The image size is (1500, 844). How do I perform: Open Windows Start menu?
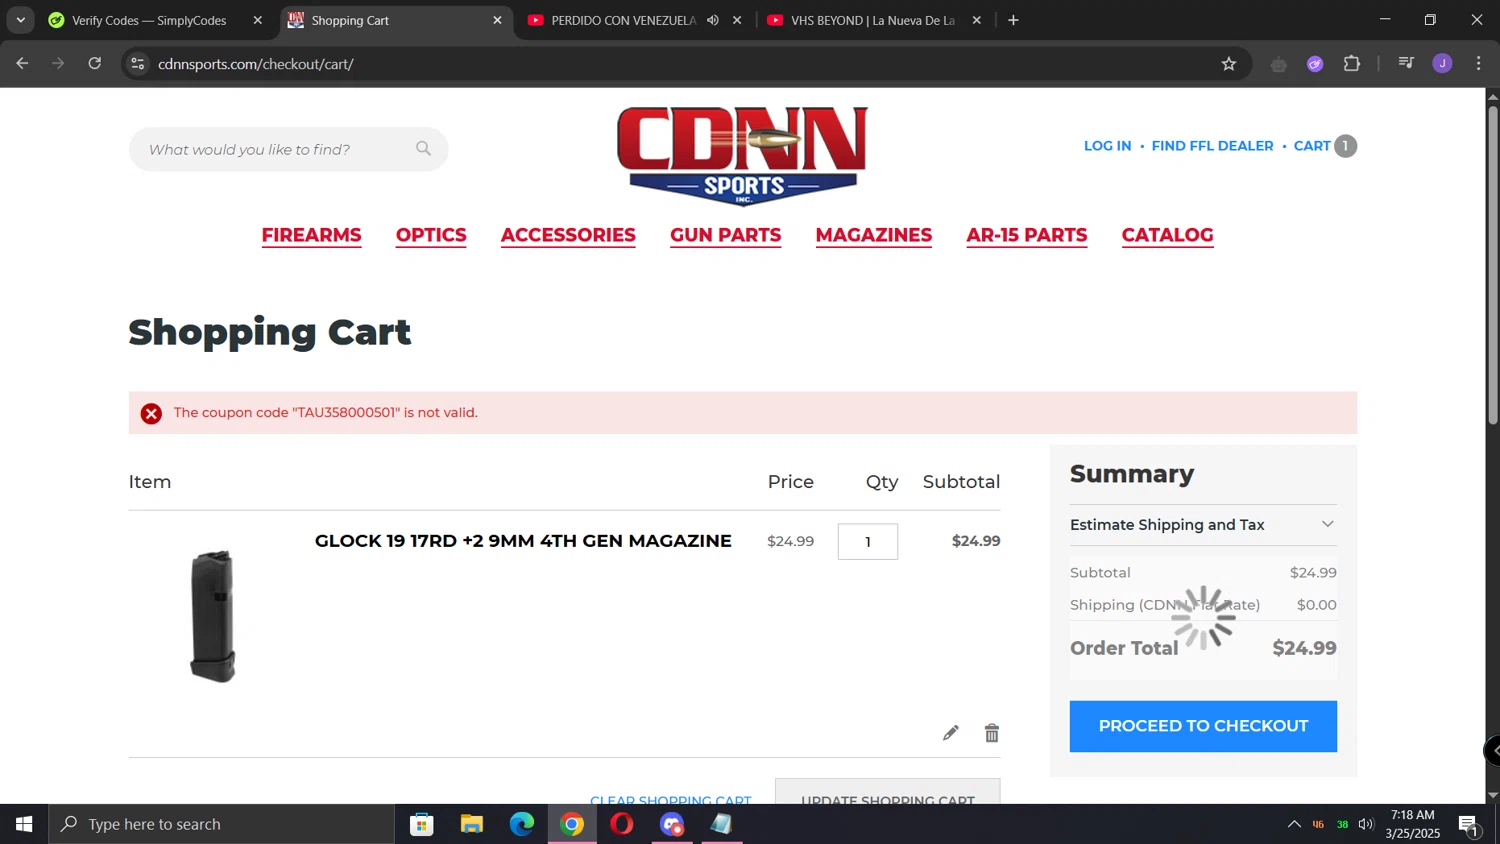point(24,824)
